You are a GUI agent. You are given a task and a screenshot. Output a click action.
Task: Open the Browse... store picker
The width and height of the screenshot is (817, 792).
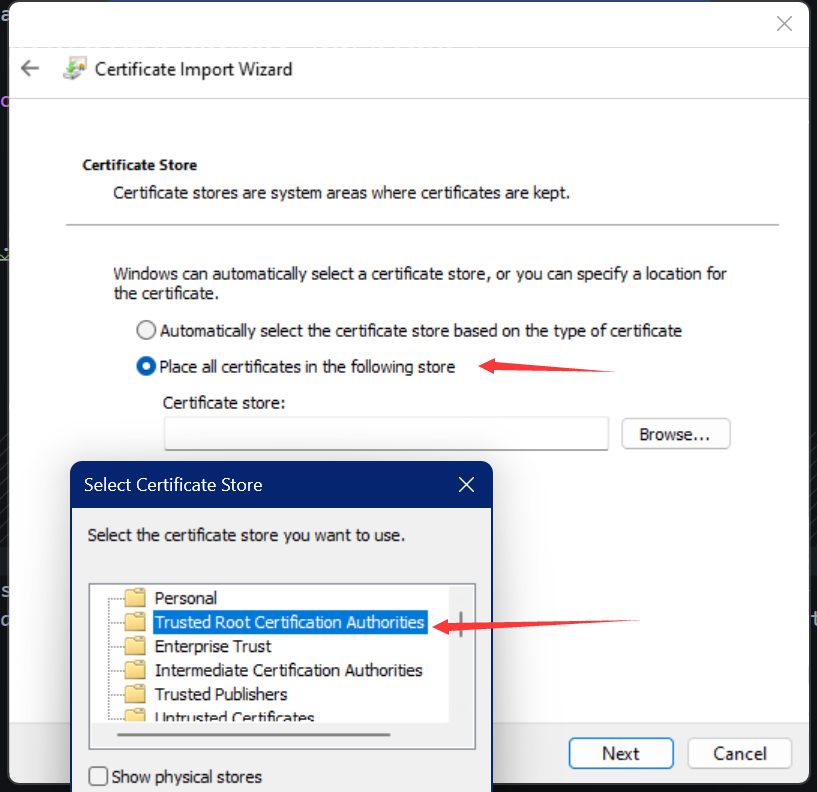676,434
